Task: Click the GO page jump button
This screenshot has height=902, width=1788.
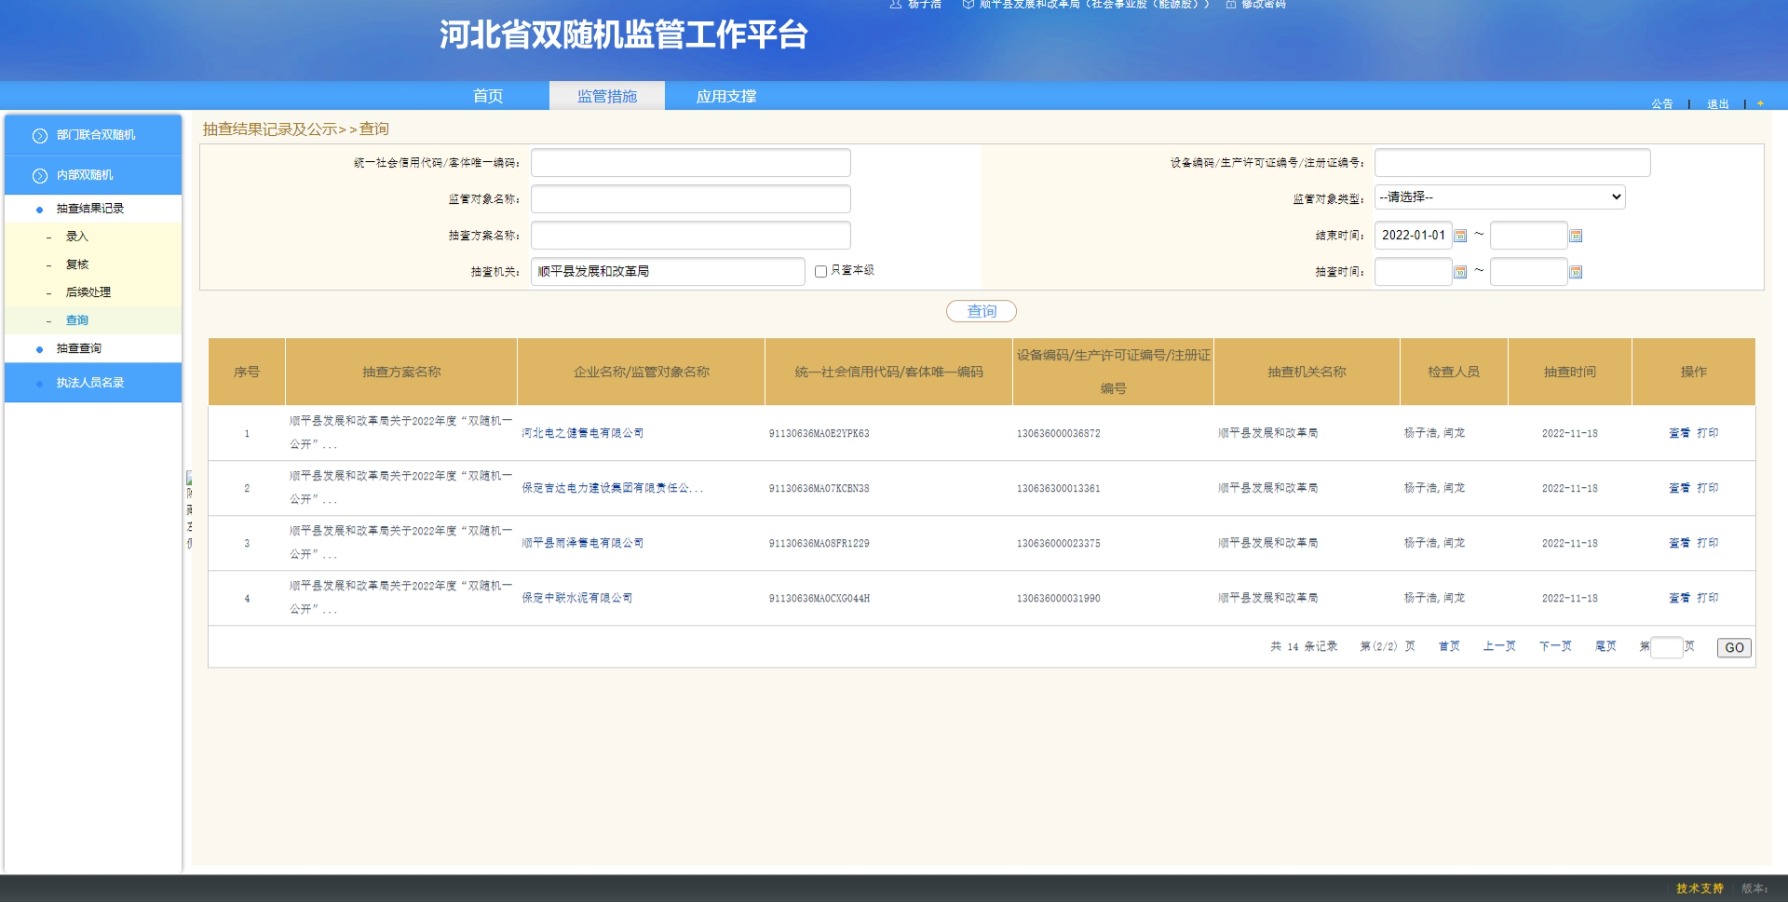Action: coord(1734,647)
